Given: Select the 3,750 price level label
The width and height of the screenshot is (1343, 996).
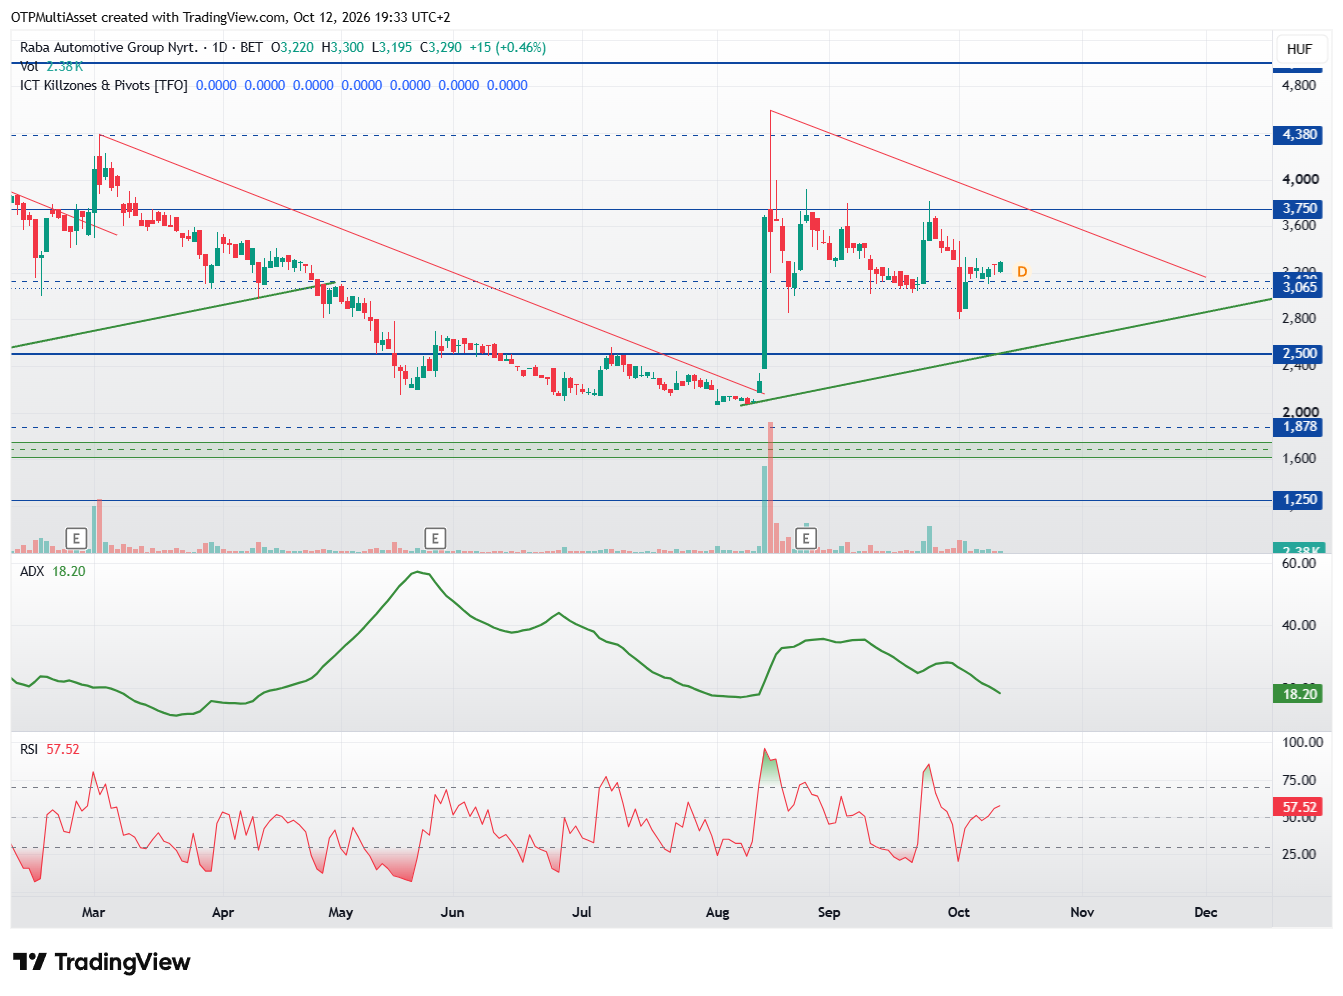Looking at the screenshot, I should [x=1298, y=209].
